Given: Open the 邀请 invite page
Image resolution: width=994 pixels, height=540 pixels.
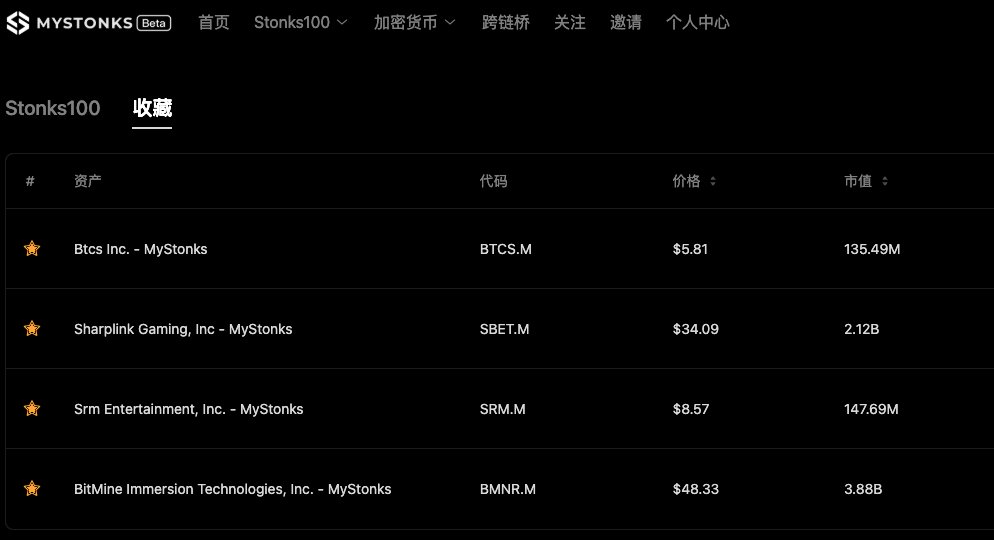Looking at the screenshot, I should pos(626,22).
